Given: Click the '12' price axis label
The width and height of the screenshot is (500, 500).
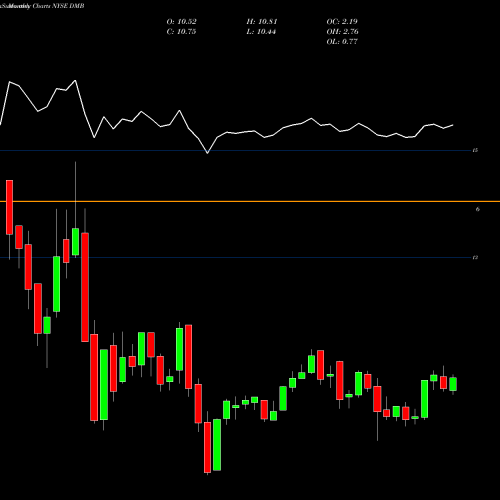Looking at the screenshot, I should (x=475, y=257).
